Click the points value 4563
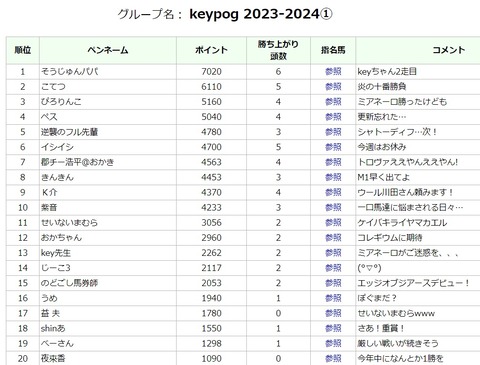Screen dimensions: 480x365 pos(211,162)
